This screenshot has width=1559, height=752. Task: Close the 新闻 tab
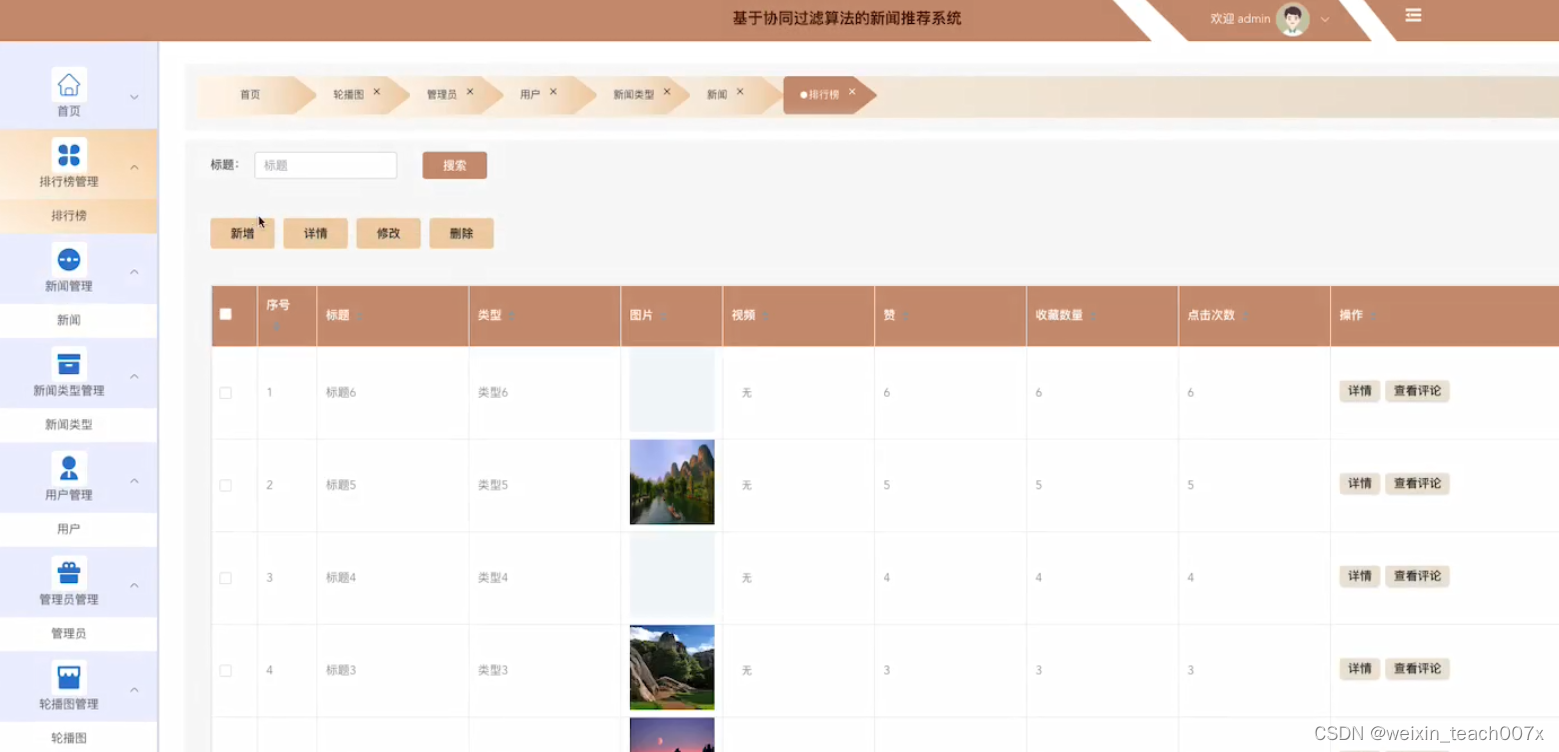(x=740, y=92)
